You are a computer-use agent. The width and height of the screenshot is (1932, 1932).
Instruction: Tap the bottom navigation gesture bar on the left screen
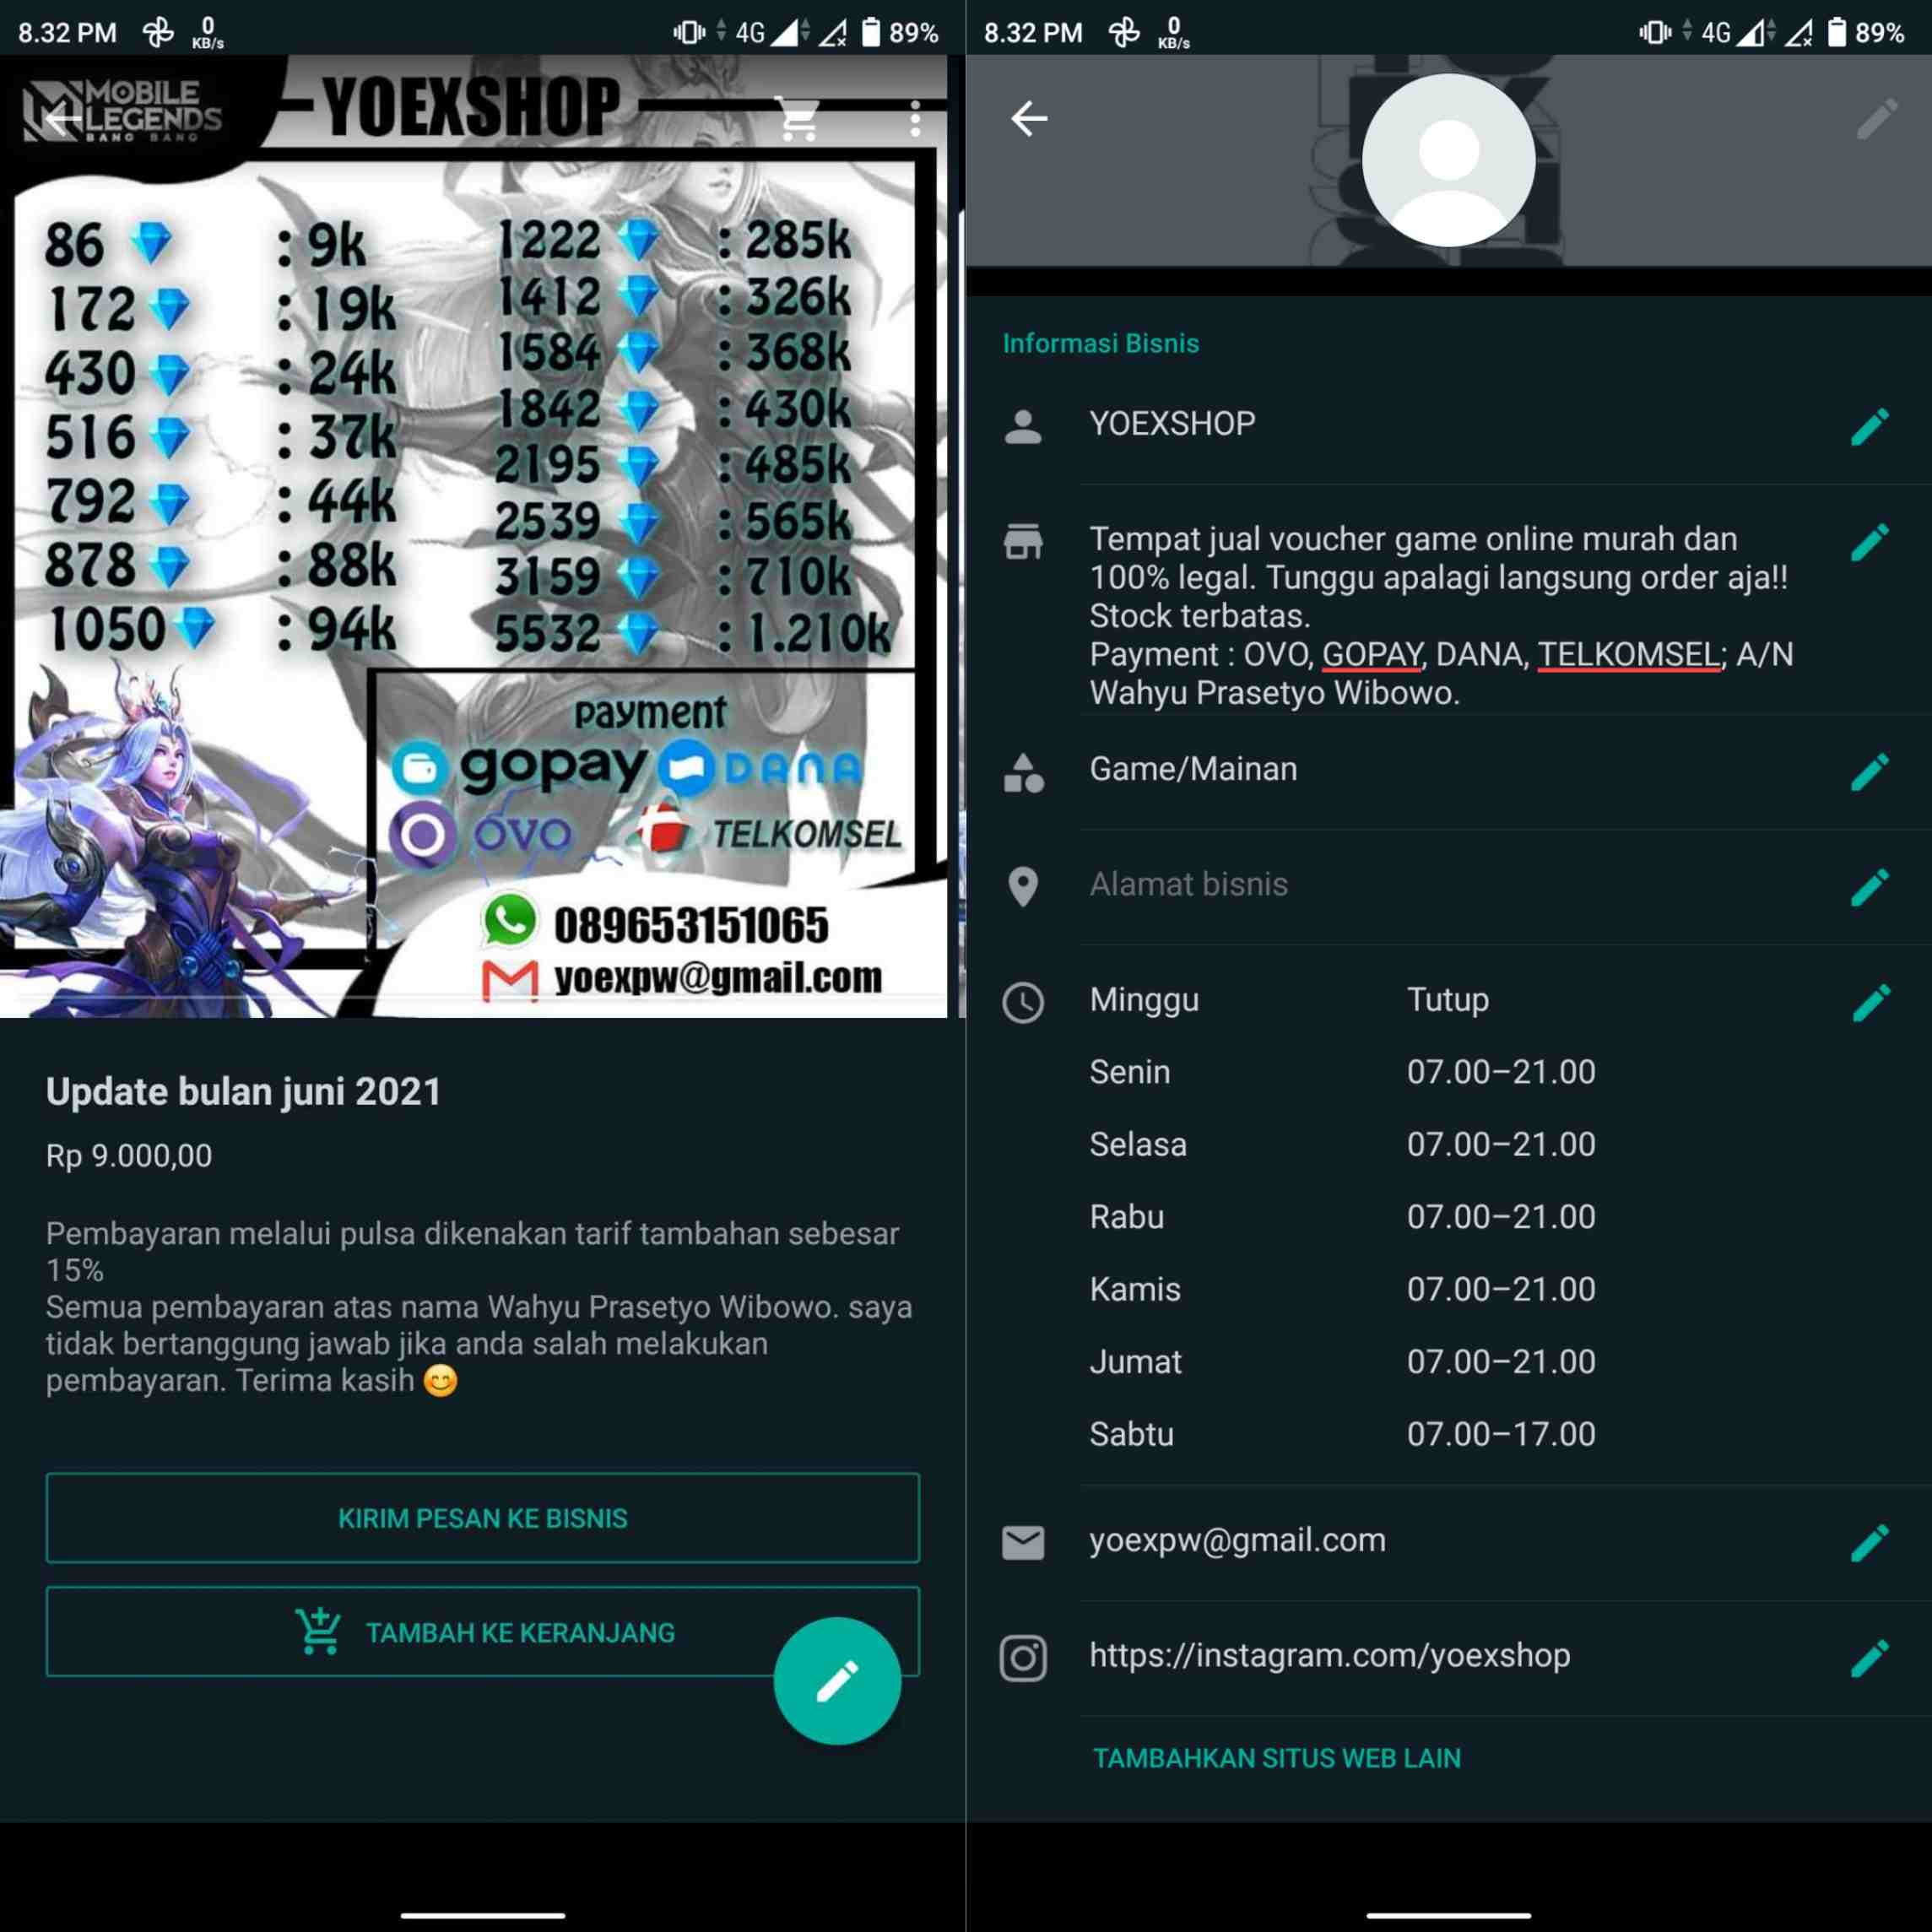click(483, 1915)
